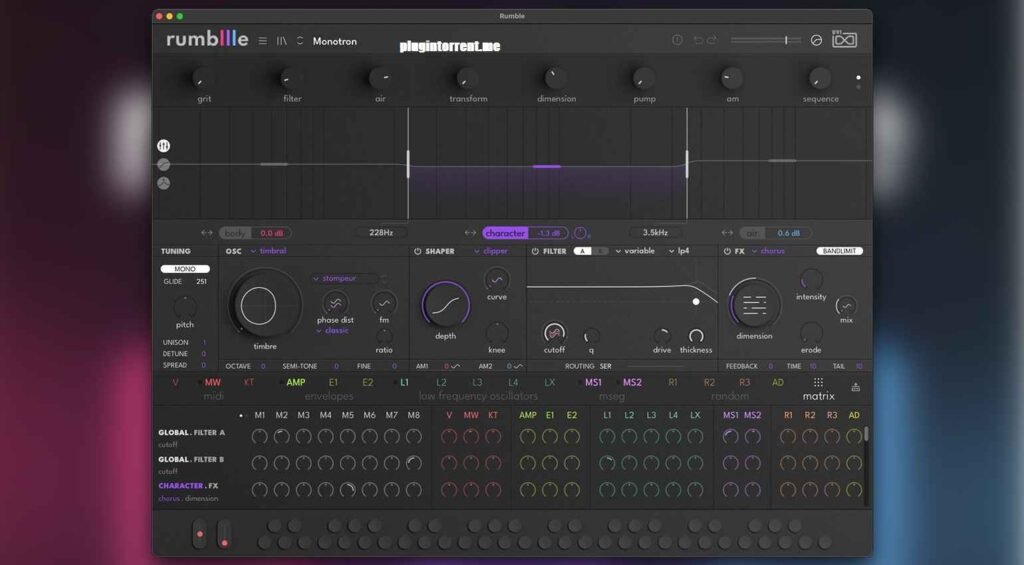The height and width of the screenshot is (565, 1024).
Task: Open the OSC timbral type dropdown
Action: [268, 251]
